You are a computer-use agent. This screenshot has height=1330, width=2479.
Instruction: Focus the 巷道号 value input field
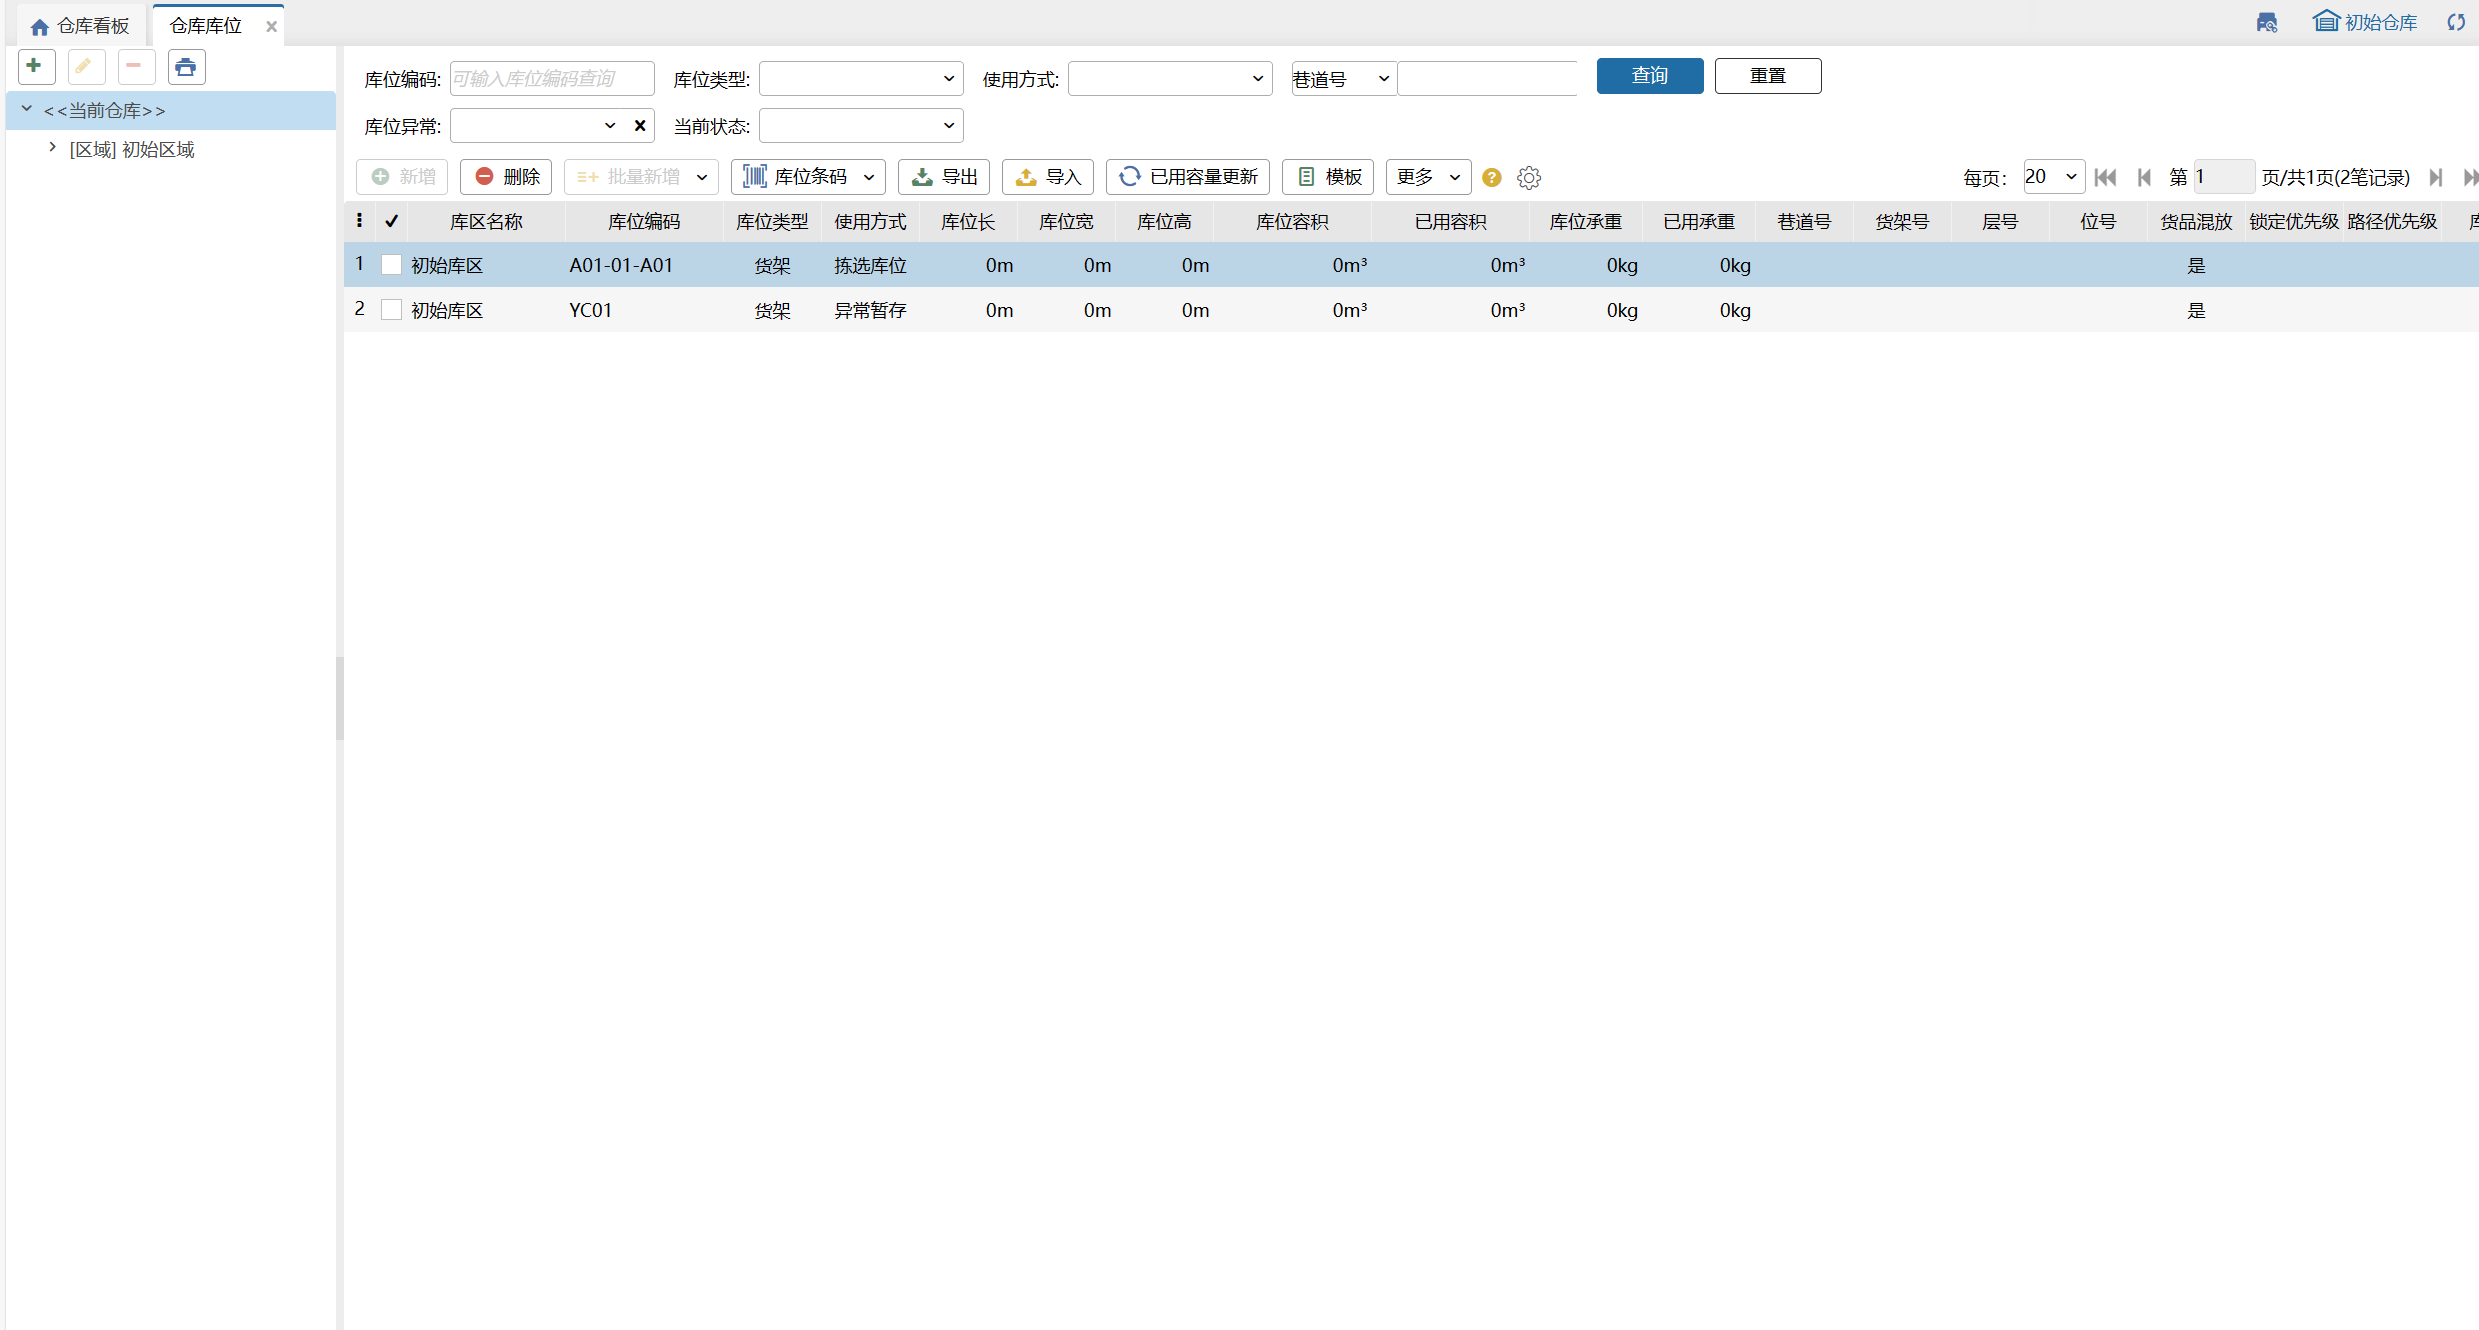coord(1487,78)
